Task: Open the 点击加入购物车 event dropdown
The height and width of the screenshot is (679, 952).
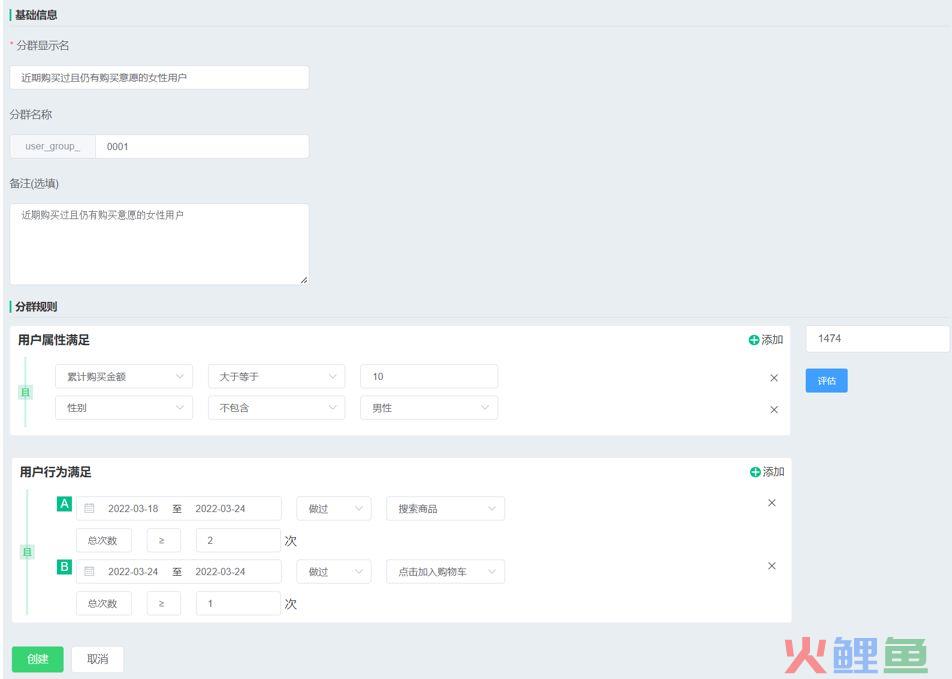Action: click(x=445, y=572)
